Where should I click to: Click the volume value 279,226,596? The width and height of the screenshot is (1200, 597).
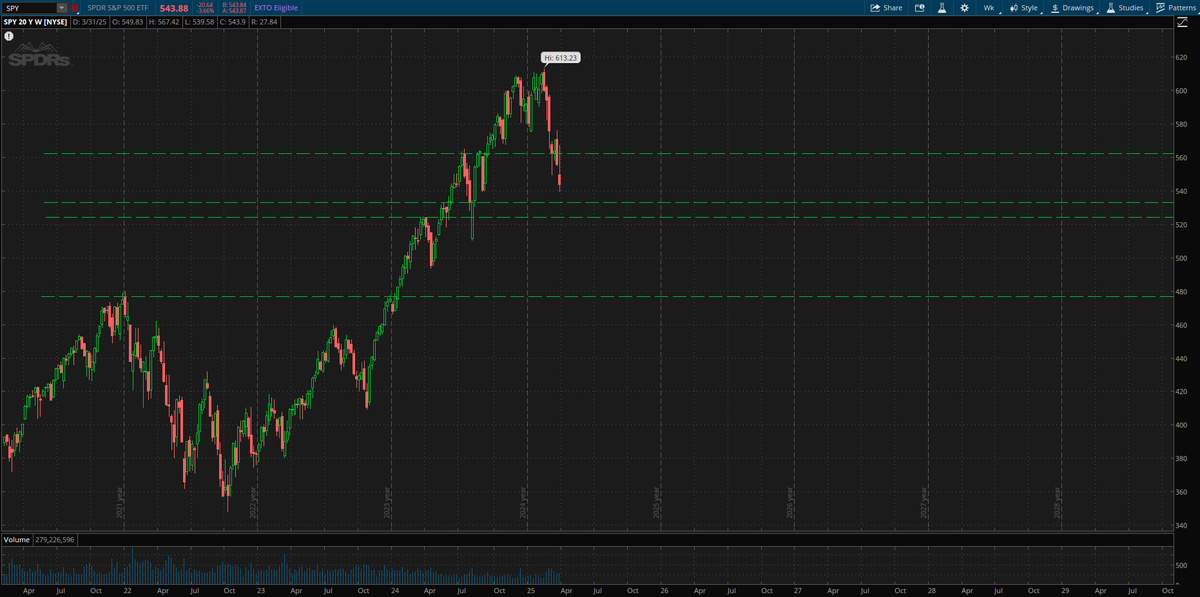[54, 540]
